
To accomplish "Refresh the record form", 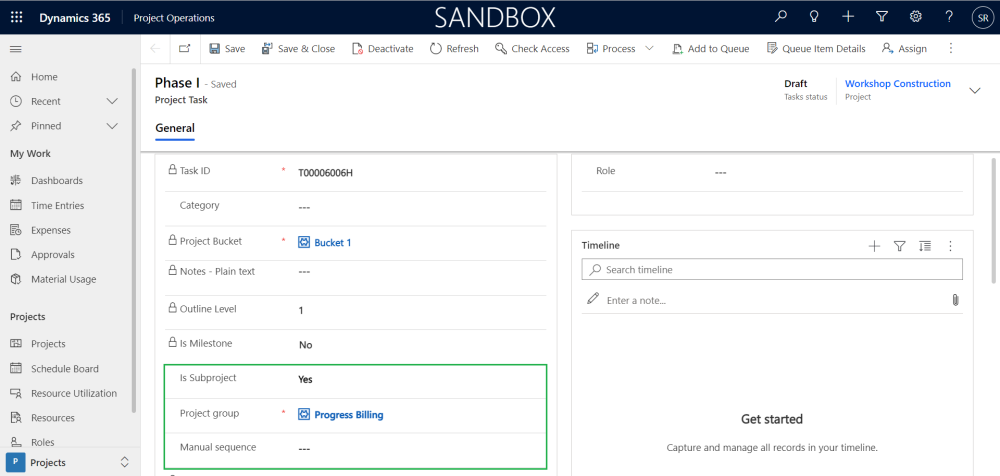I will (454, 48).
